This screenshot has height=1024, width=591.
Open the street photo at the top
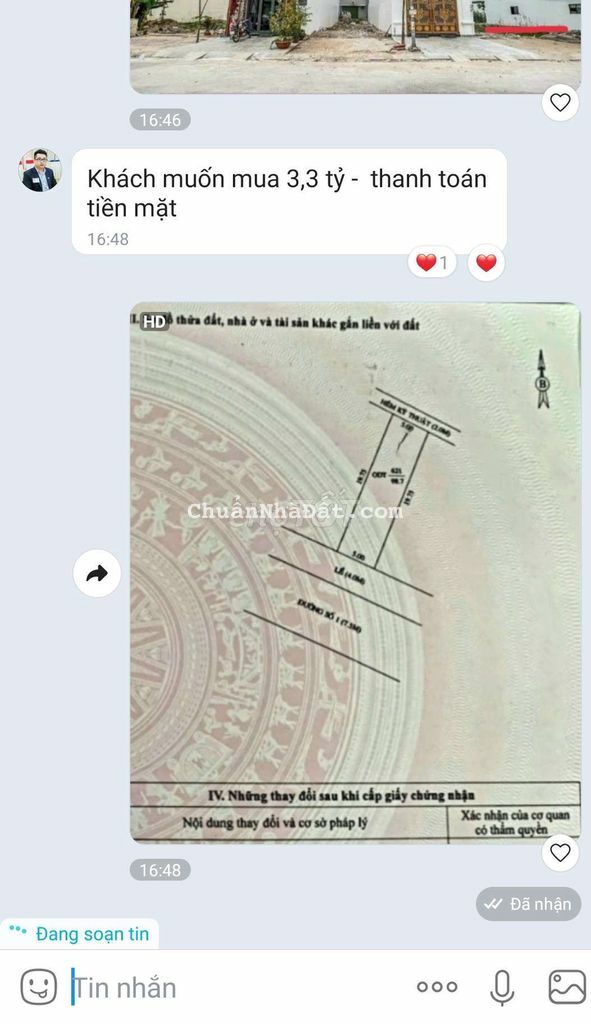click(355, 46)
